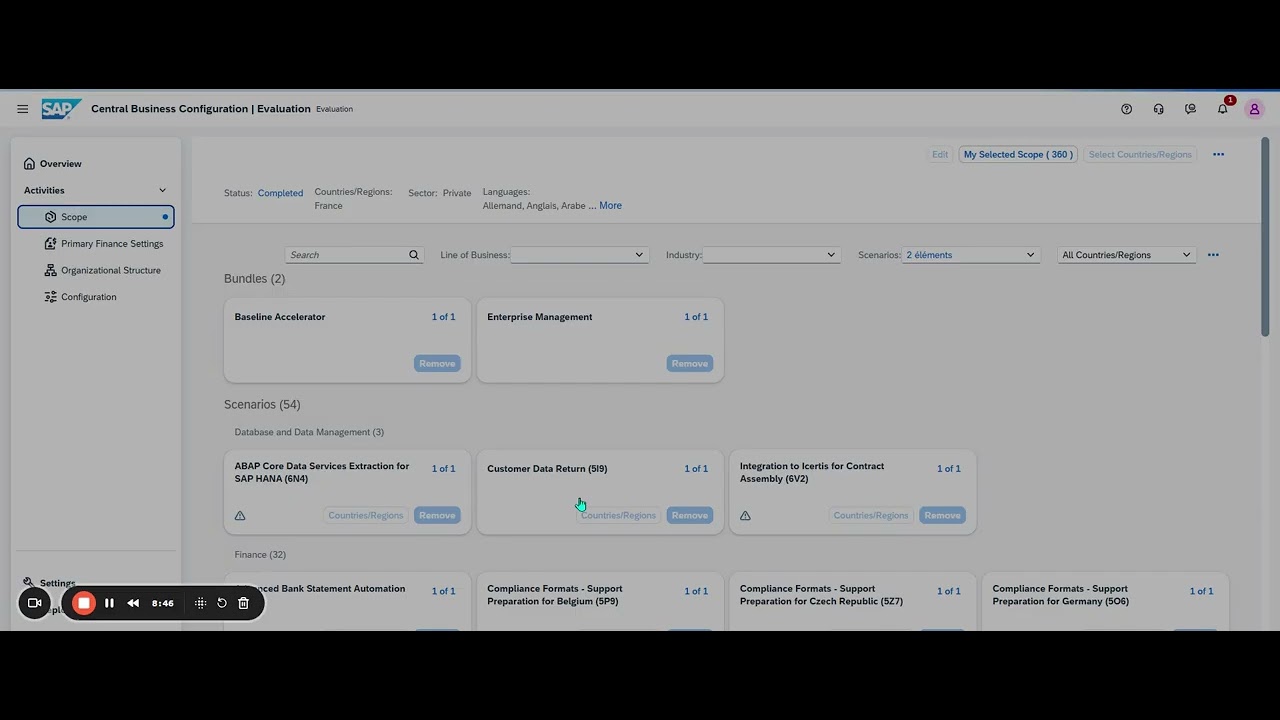
Task: Click the Bundles (2) heading
Action: tap(255, 279)
